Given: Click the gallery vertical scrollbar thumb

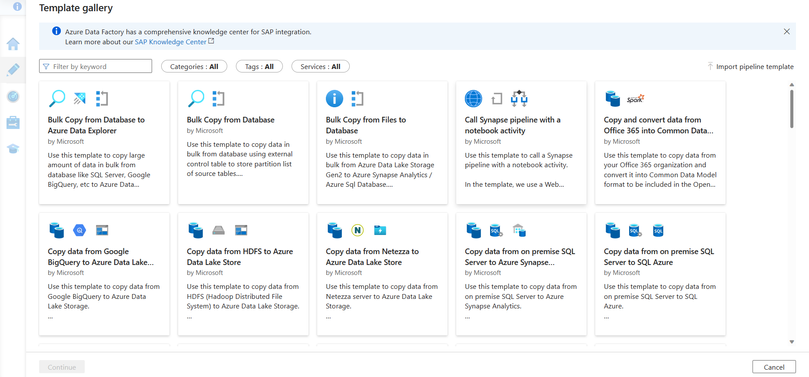Looking at the screenshot, I should (792, 108).
